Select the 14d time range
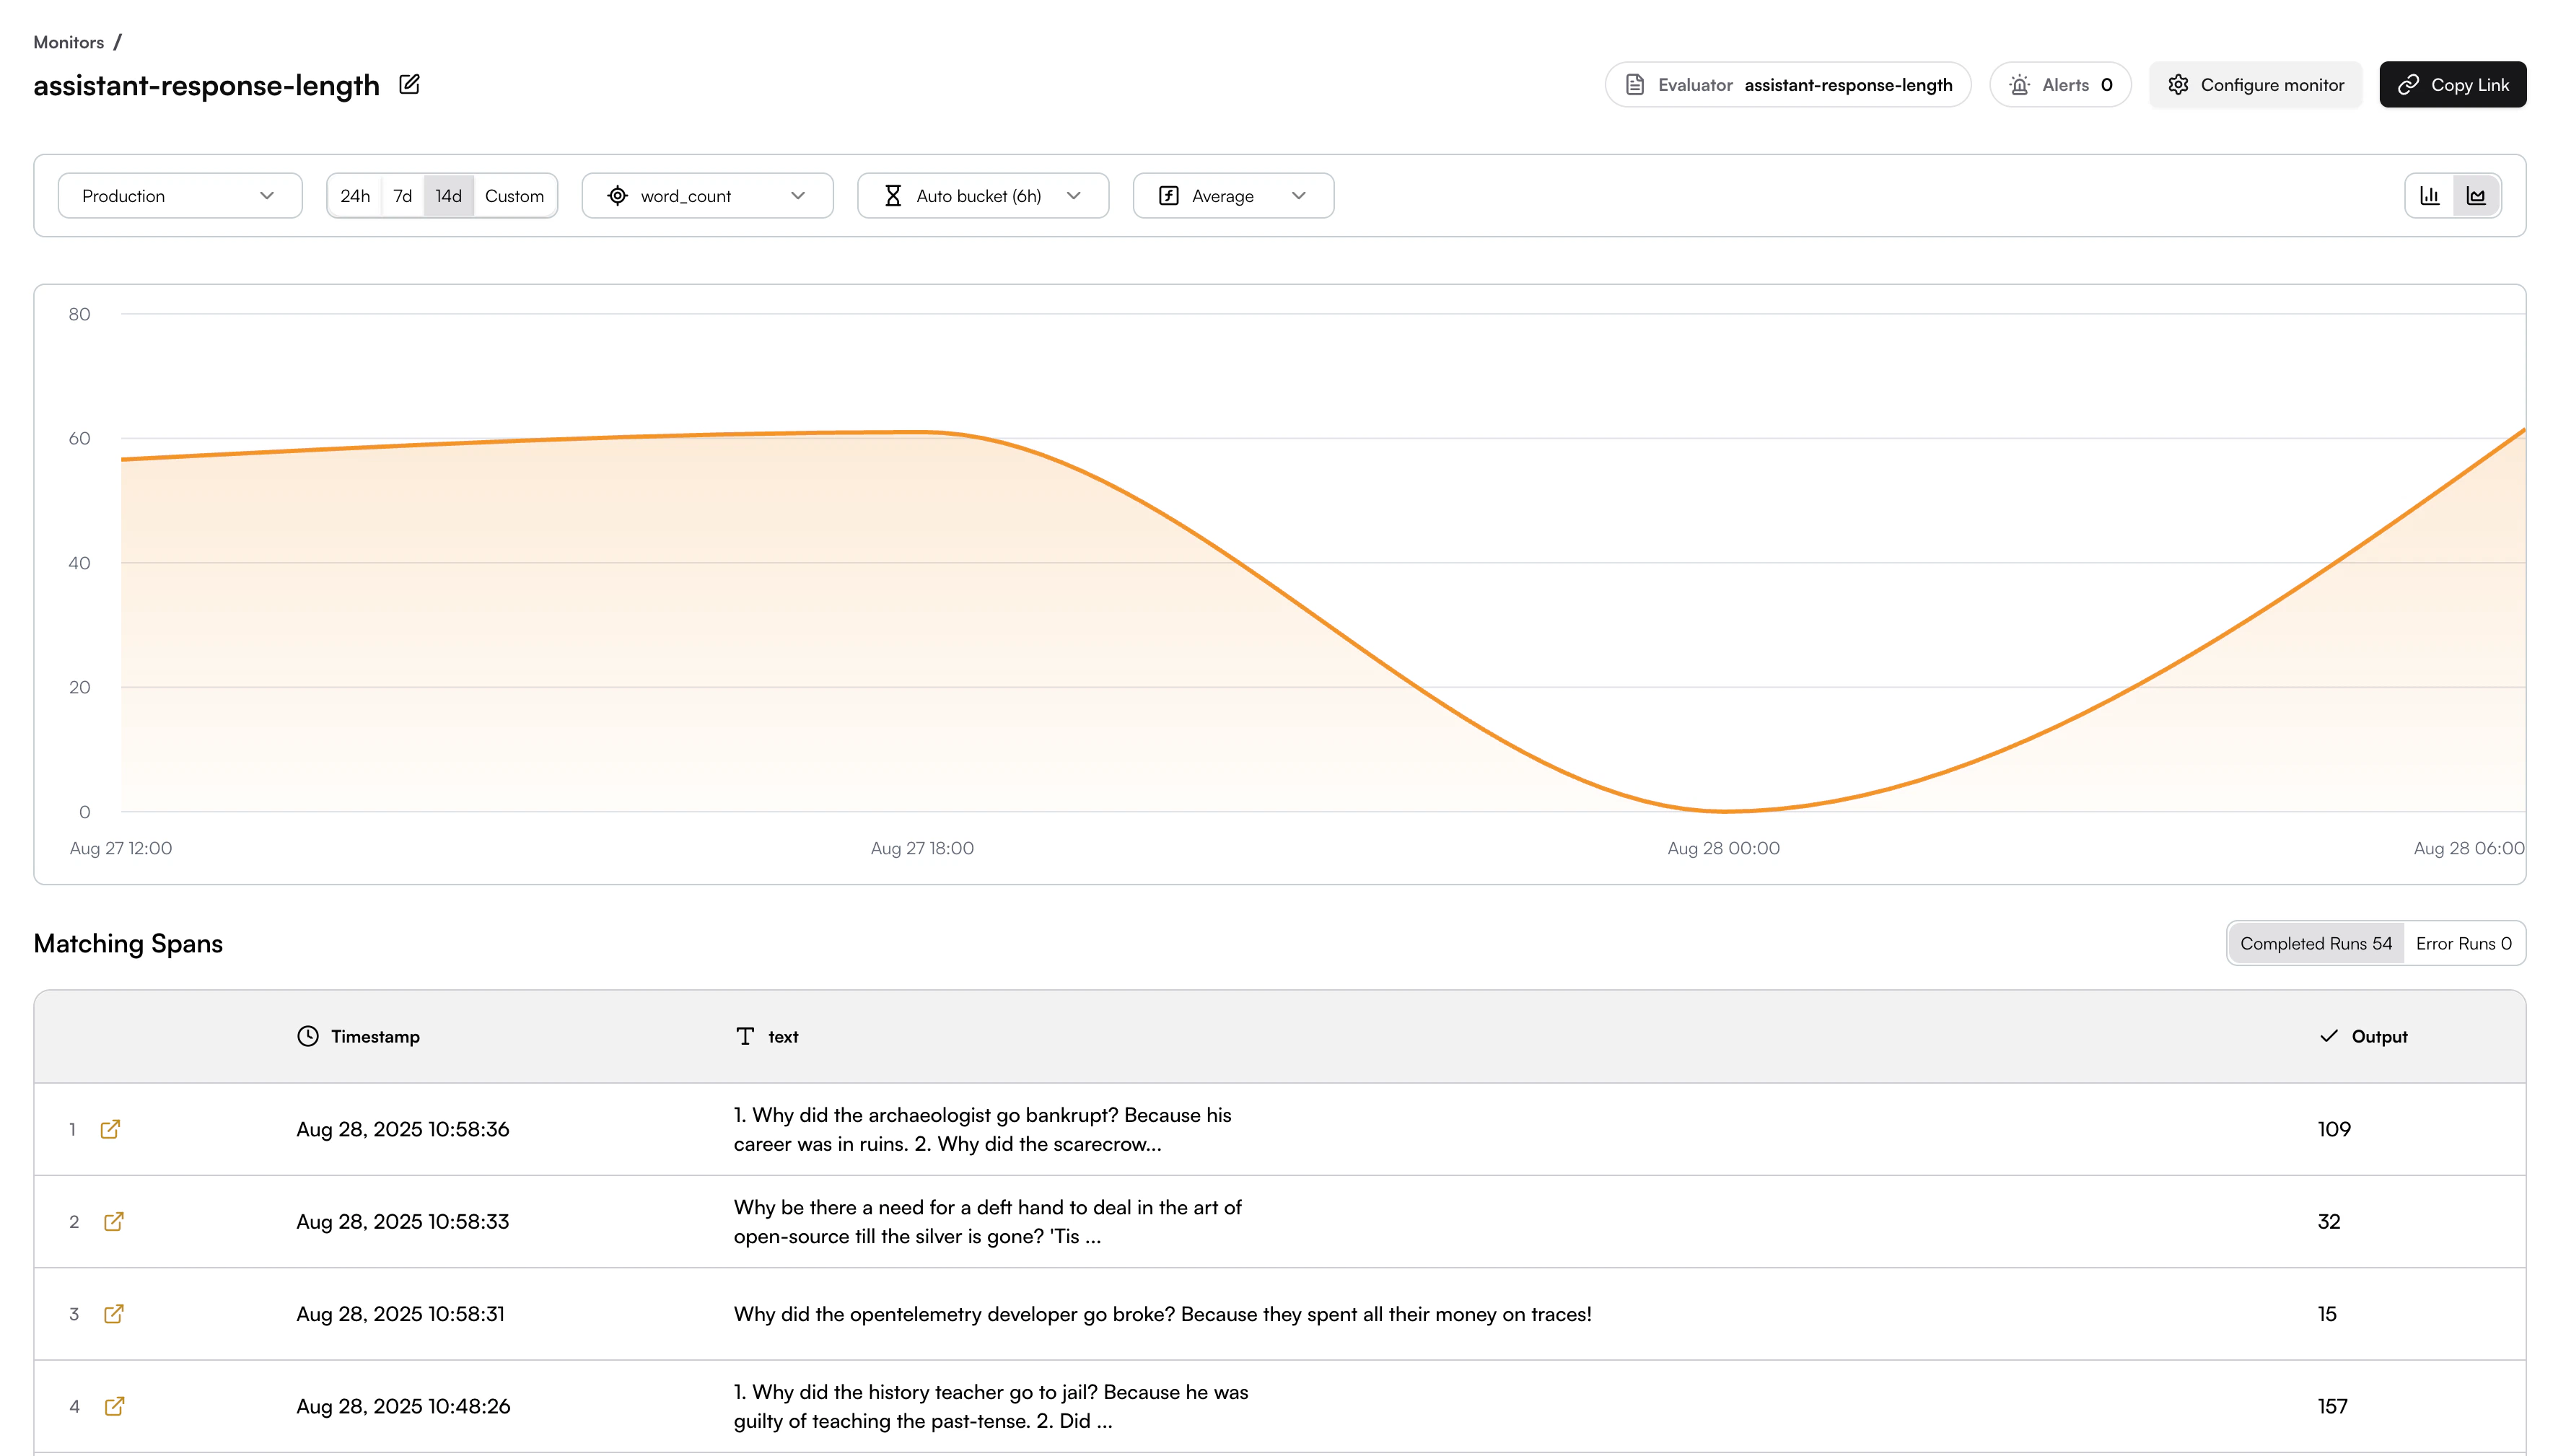Screen dimensions: 2553x1456 [x=448, y=196]
